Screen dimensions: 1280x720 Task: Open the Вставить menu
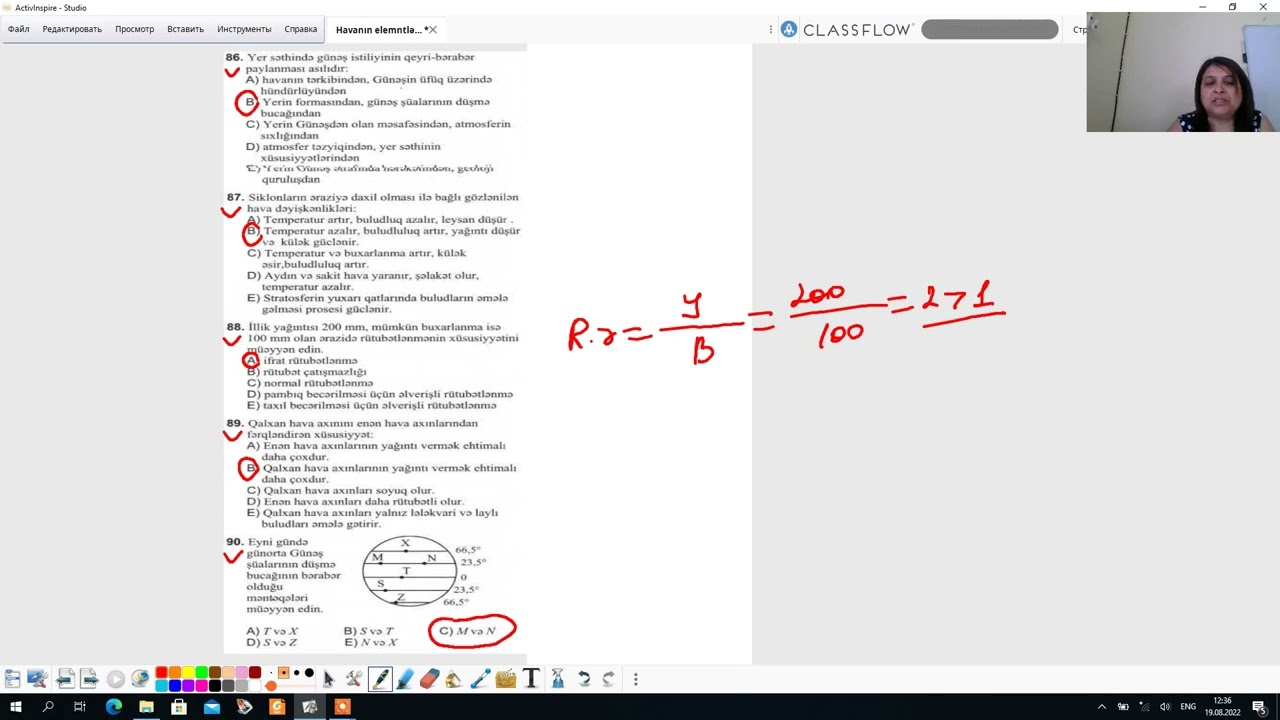point(185,29)
